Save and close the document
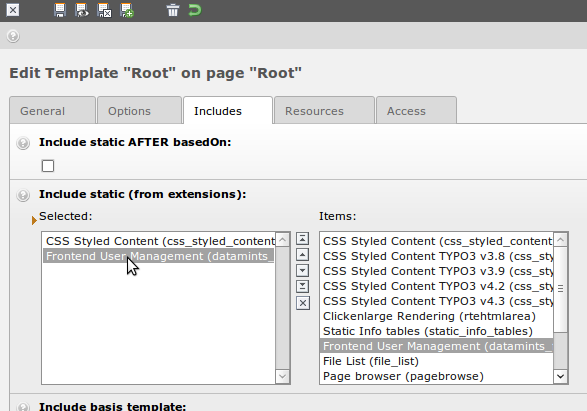This screenshot has width=587, height=411. click(x=104, y=10)
